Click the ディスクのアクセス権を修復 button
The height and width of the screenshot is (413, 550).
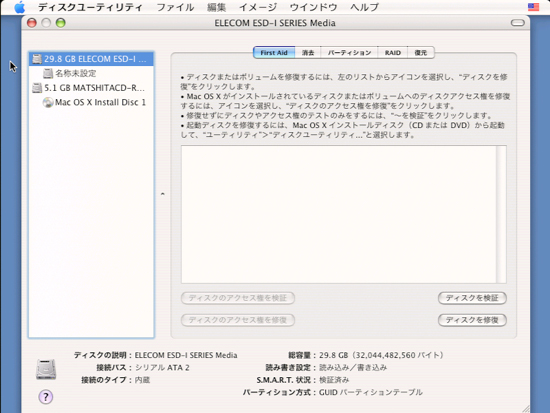coord(238,320)
